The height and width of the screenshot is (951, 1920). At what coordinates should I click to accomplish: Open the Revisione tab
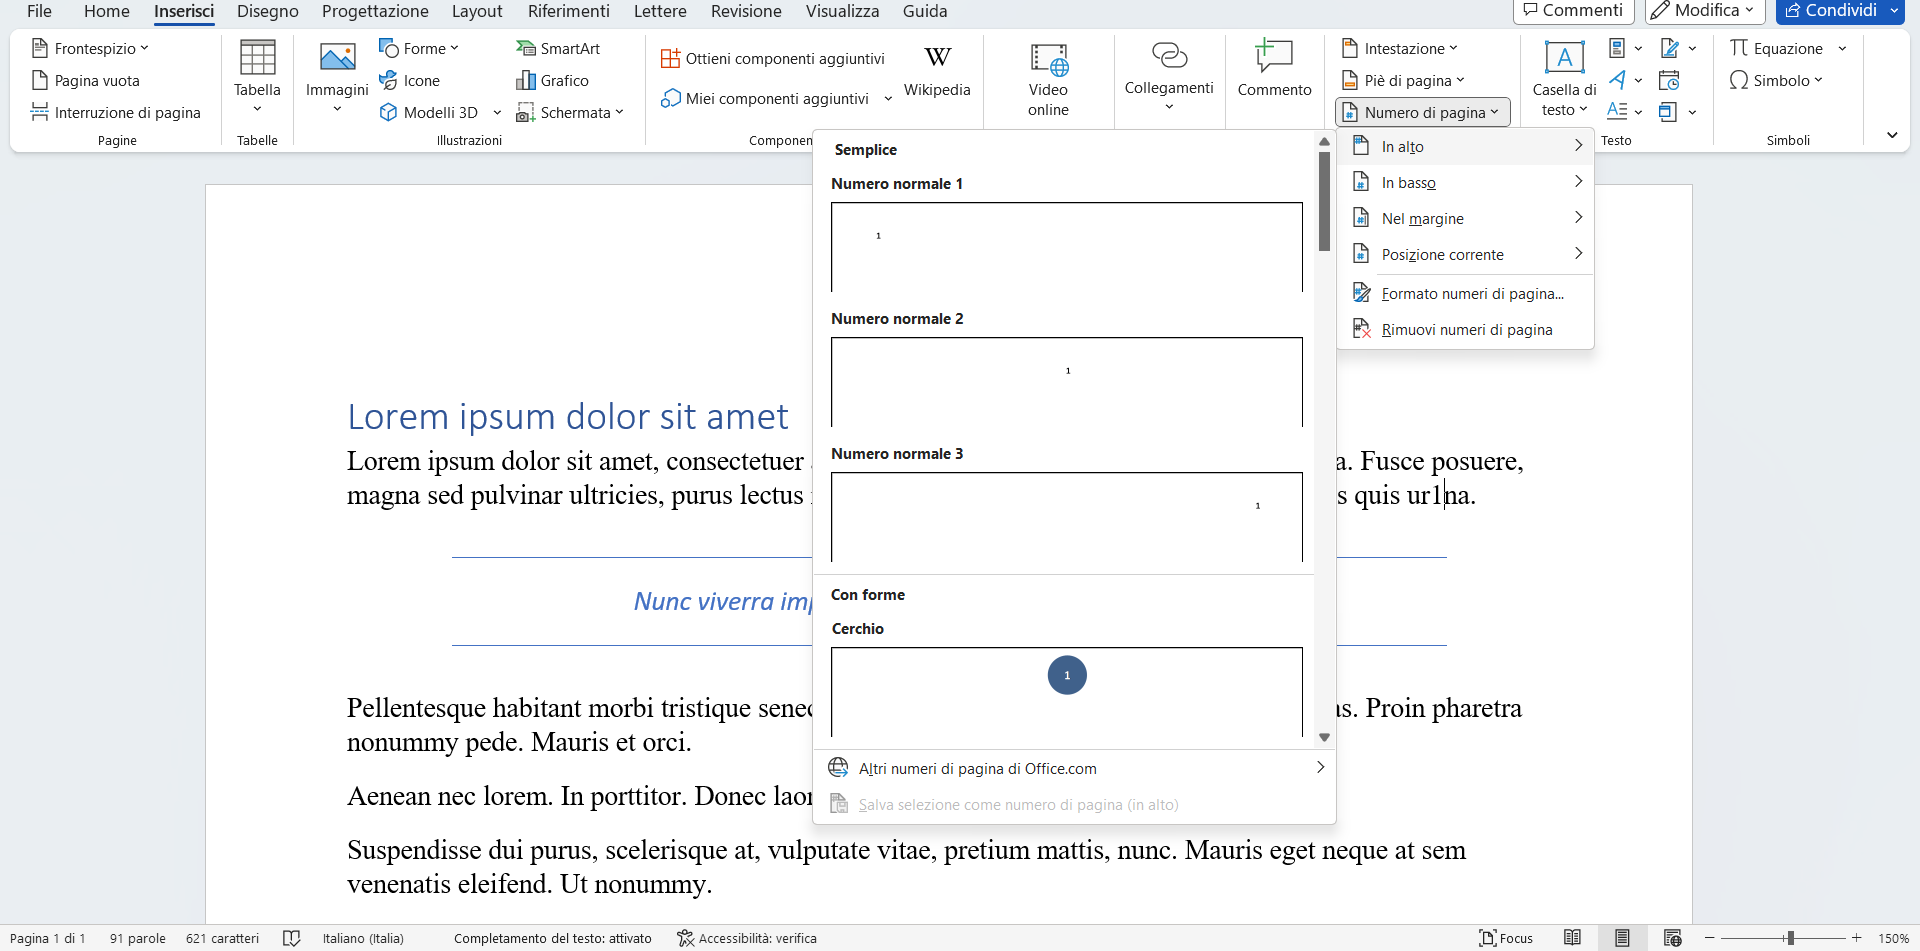(746, 11)
